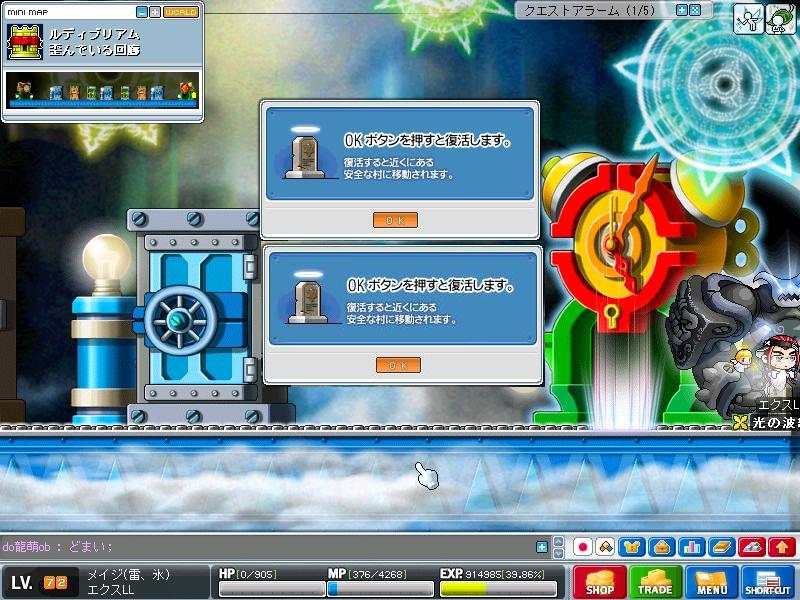This screenshot has height=600, width=800.
Task: Click OK in the lower revive dialog
Action: coord(398,365)
